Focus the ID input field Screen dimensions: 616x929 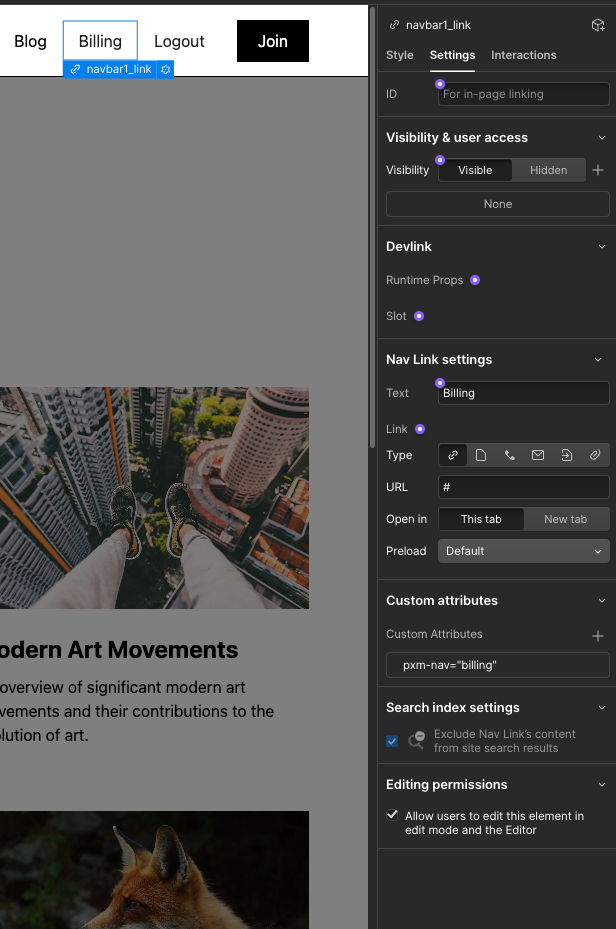click(524, 94)
